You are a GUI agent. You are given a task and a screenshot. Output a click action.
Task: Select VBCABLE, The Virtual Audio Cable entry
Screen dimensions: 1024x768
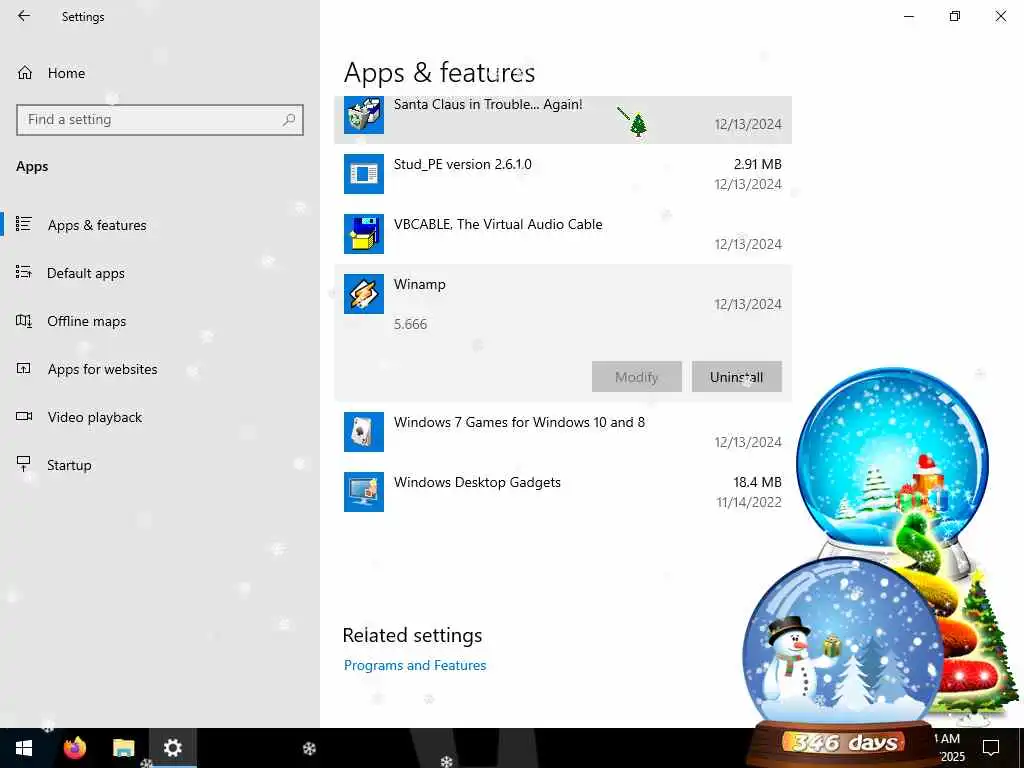pyautogui.click(x=563, y=234)
